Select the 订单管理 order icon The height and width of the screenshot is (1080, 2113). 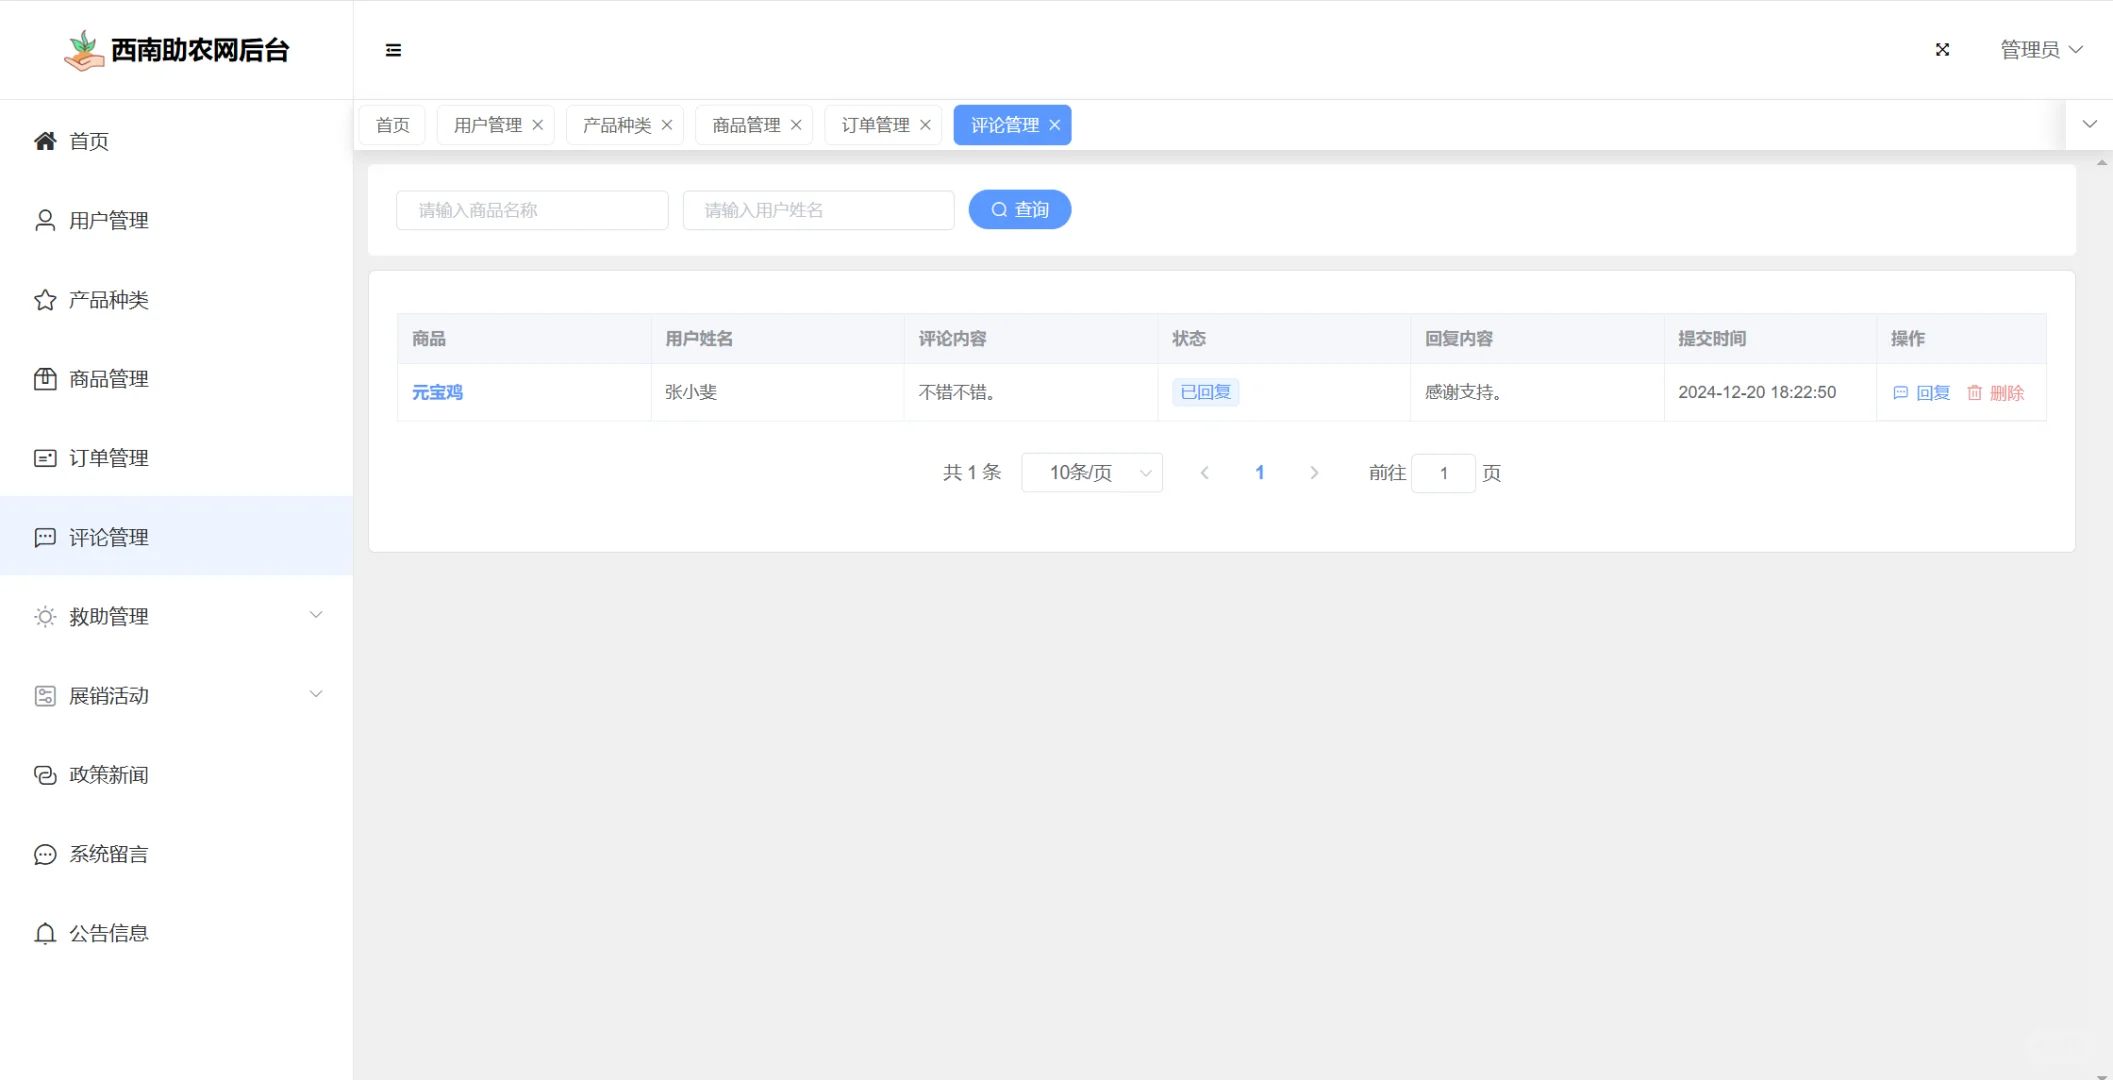point(44,457)
